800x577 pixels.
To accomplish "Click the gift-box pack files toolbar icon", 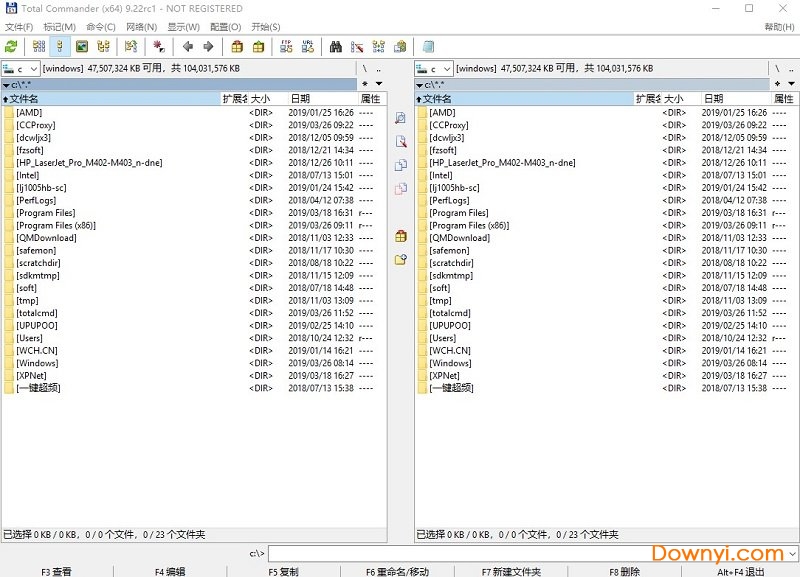I will pos(237,46).
